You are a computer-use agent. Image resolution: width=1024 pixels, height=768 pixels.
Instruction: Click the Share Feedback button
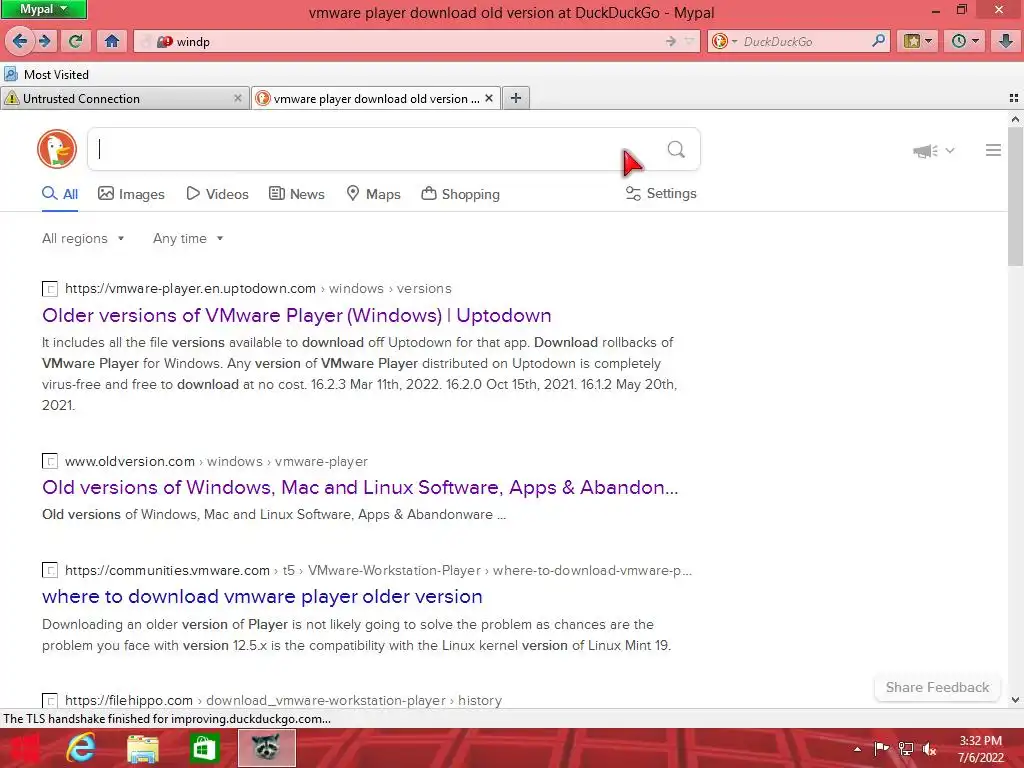point(937,687)
